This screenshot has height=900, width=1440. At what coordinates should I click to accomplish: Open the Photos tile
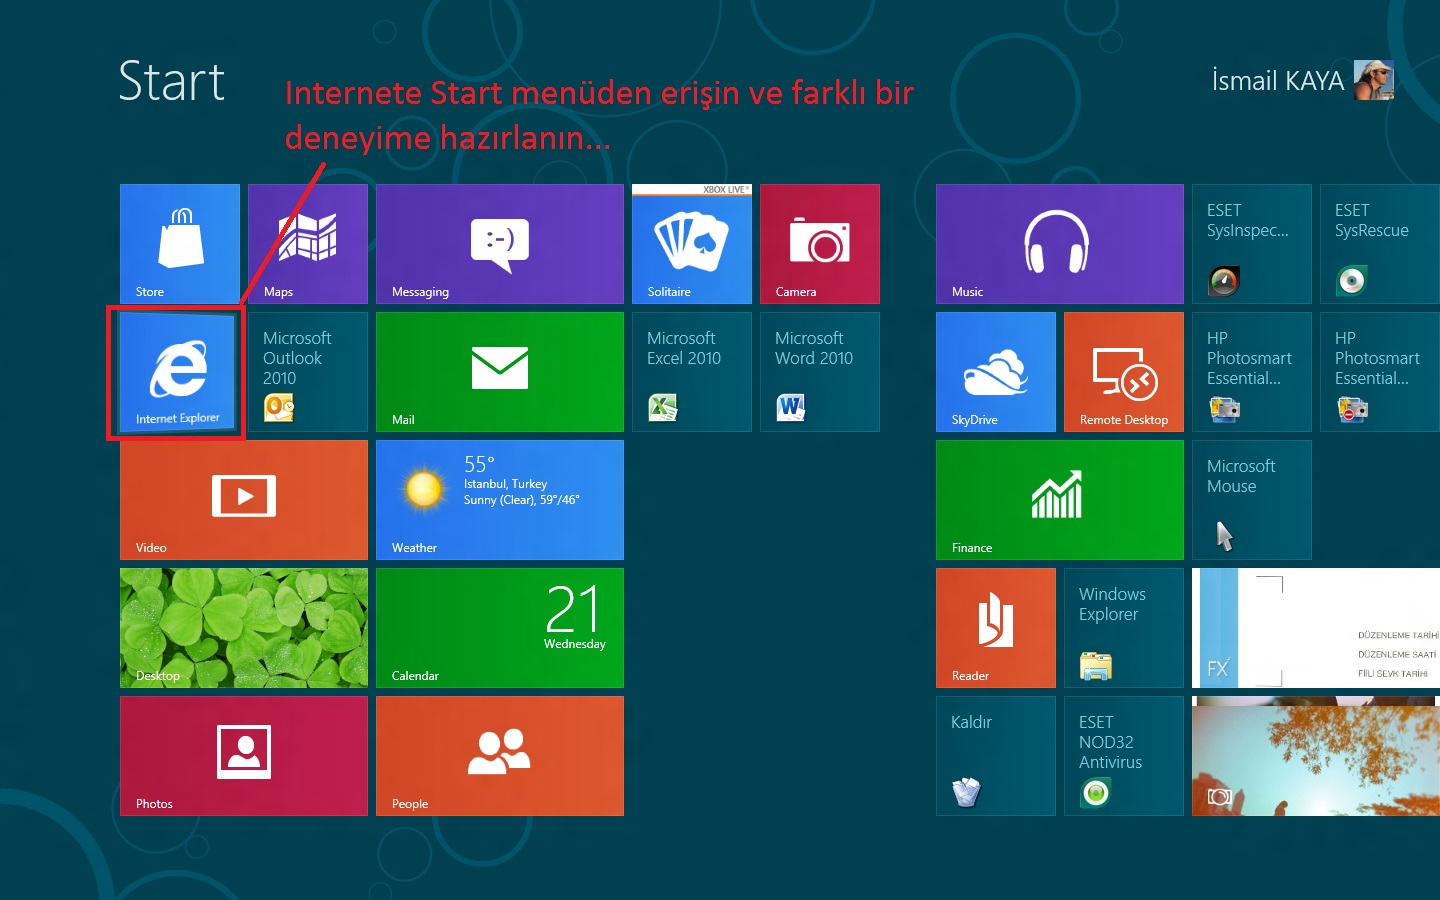244,756
